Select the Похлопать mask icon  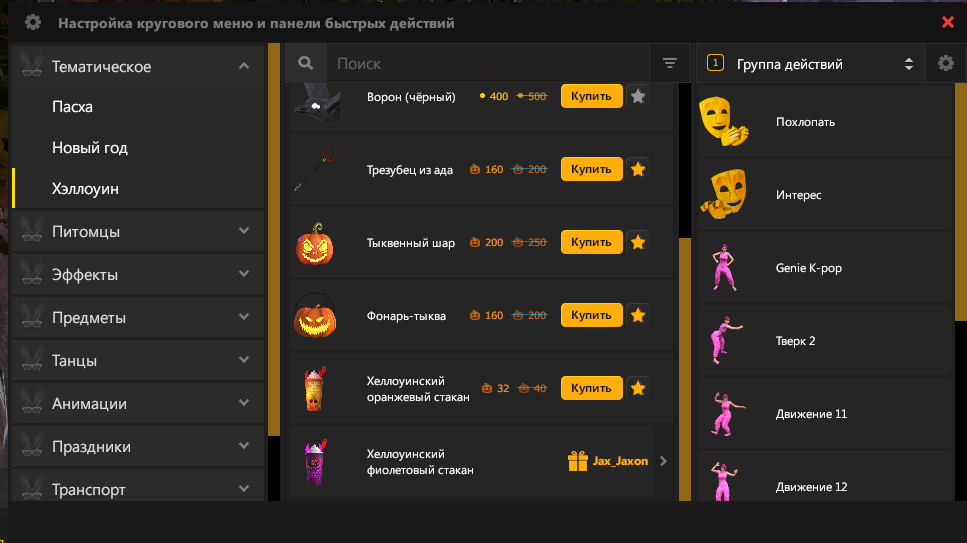coord(723,121)
